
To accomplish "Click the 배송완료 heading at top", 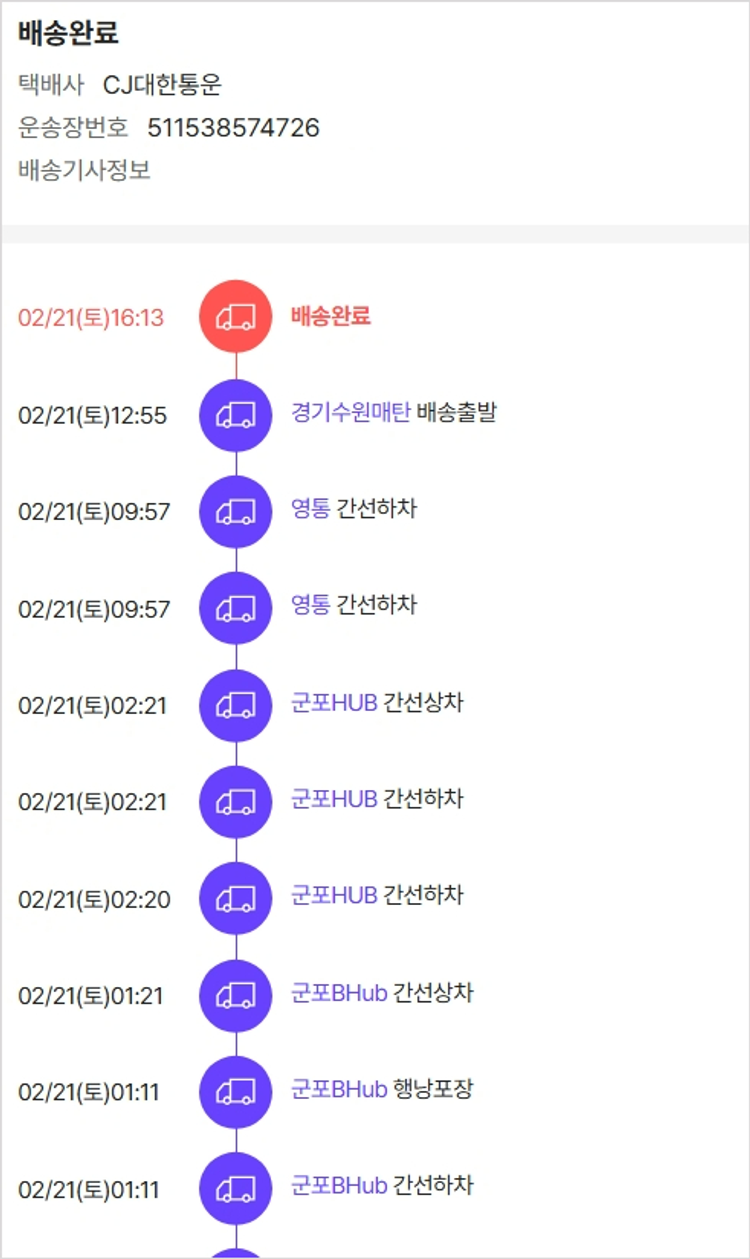I will pyautogui.click(x=68, y=33).
